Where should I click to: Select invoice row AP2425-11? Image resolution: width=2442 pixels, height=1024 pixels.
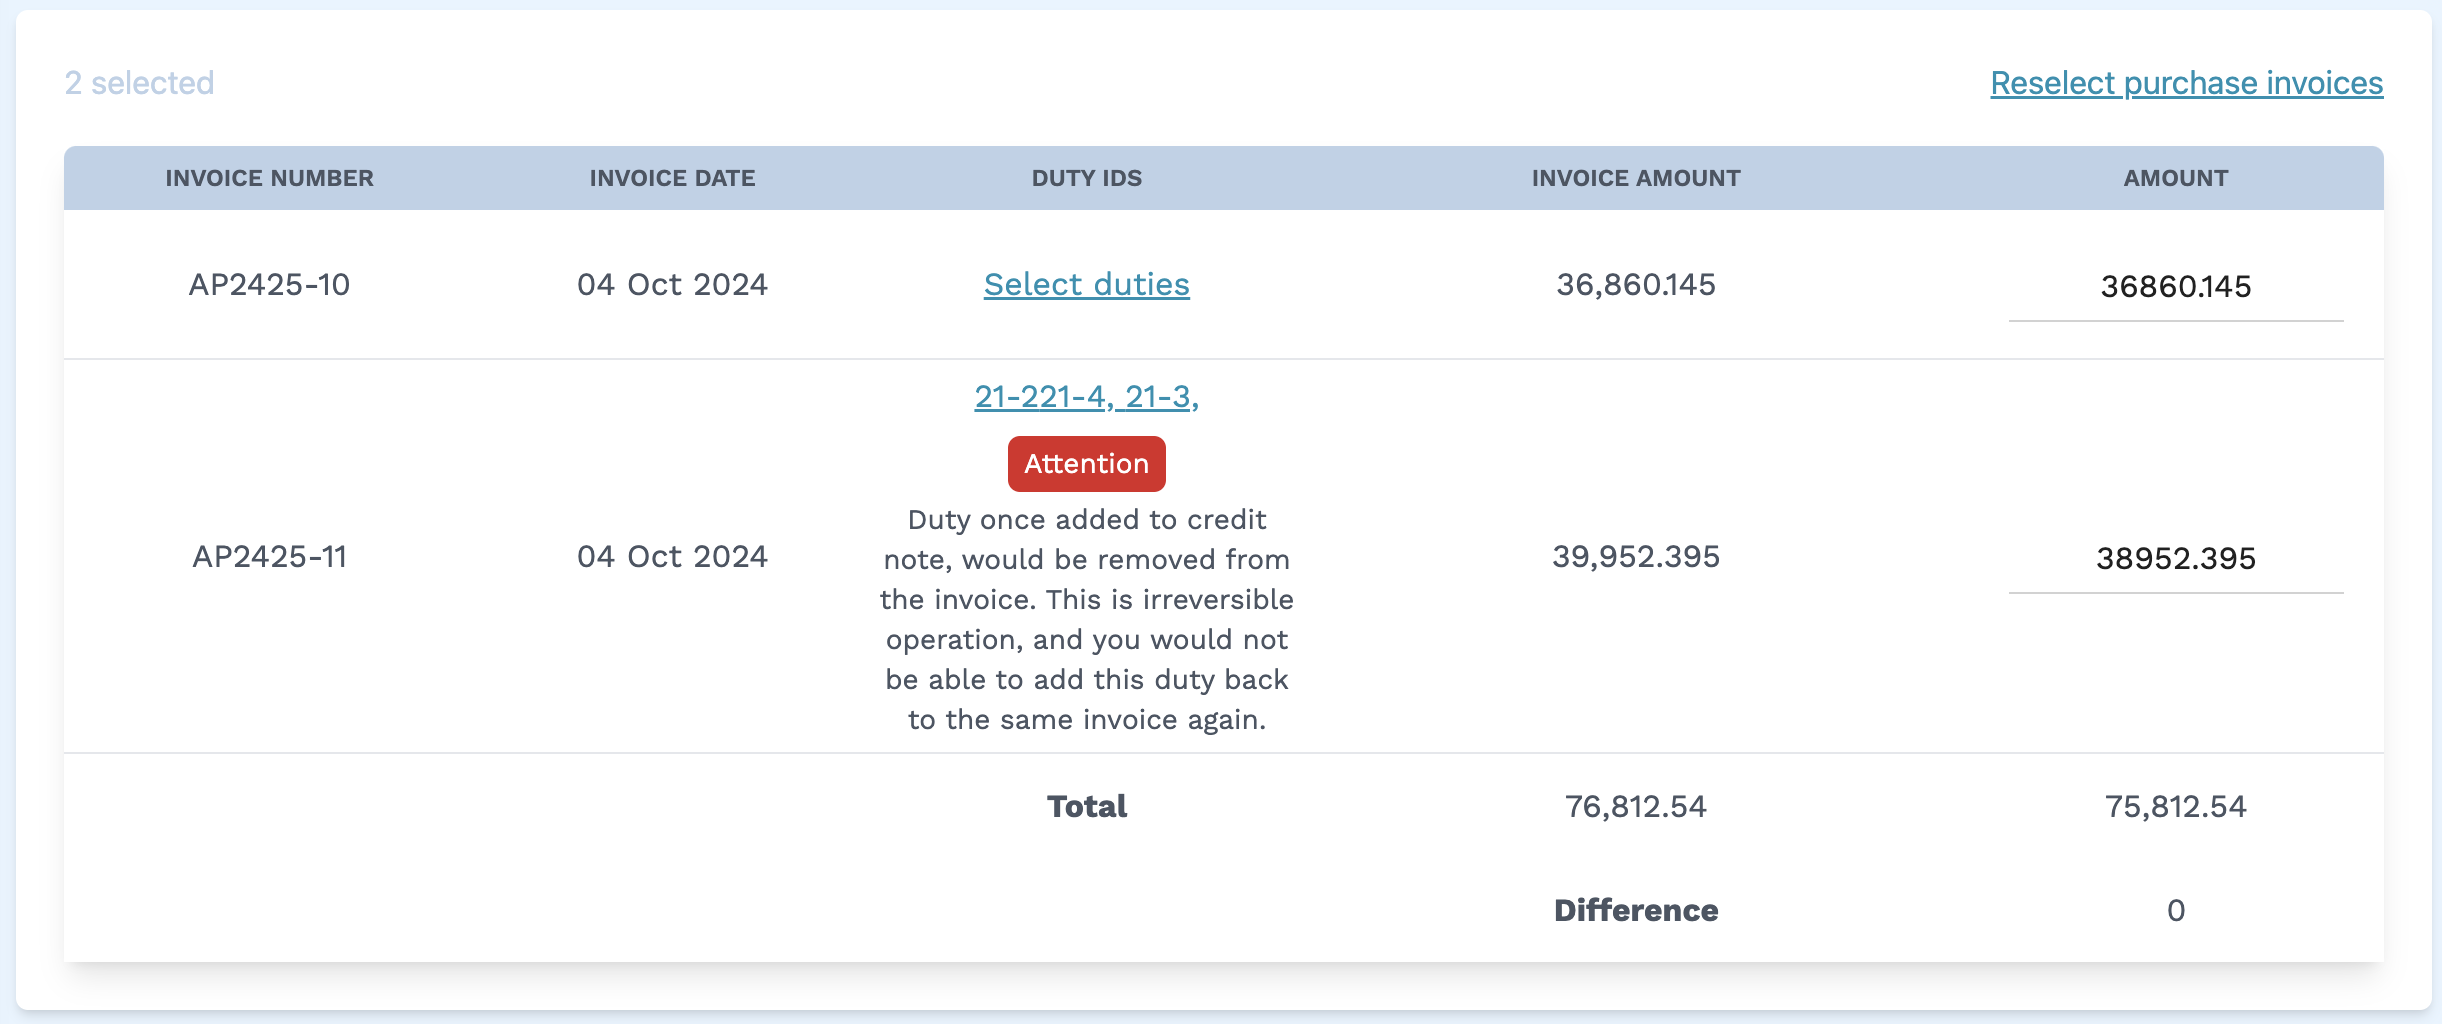(271, 557)
